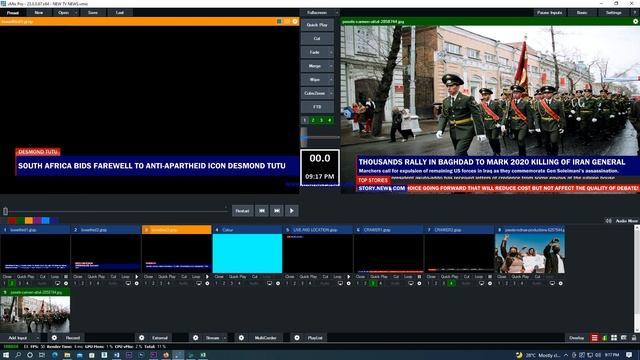Click the External settings gear icon

pos(142,338)
